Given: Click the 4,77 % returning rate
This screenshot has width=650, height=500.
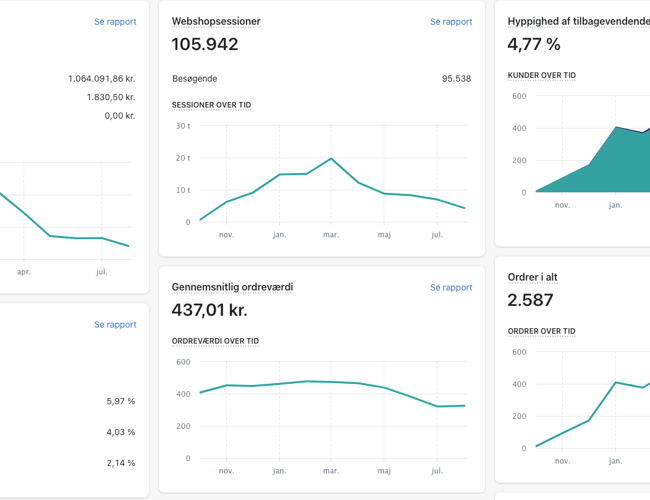Looking at the screenshot, I should 534,44.
